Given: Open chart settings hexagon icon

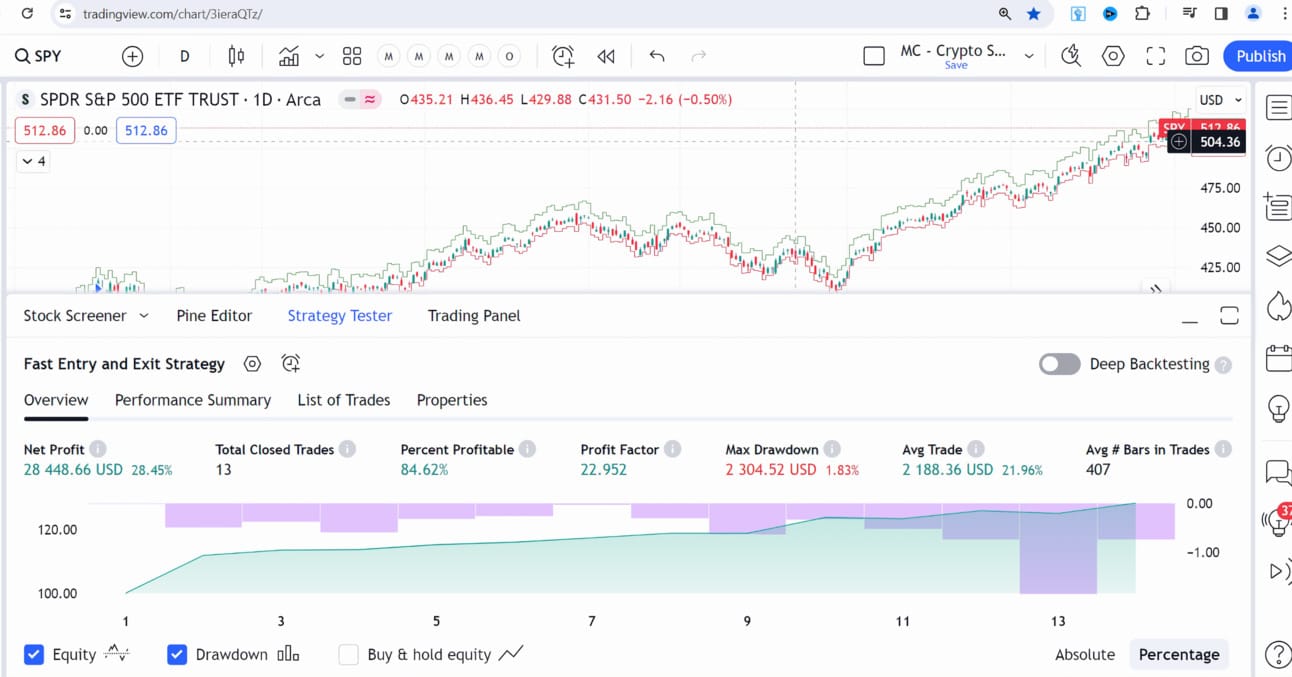Looking at the screenshot, I should [x=1113, y=56].
